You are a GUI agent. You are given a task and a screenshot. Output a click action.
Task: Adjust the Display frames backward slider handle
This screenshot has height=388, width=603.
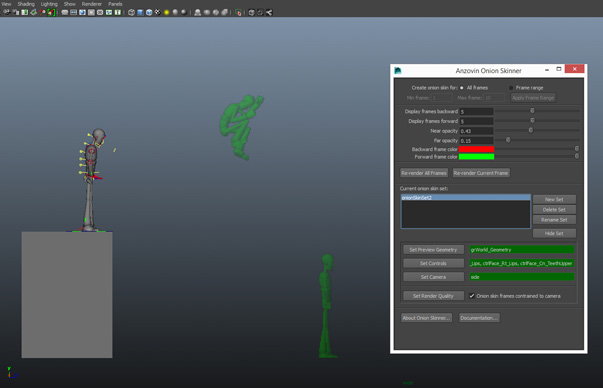click(x=532, y=111)
